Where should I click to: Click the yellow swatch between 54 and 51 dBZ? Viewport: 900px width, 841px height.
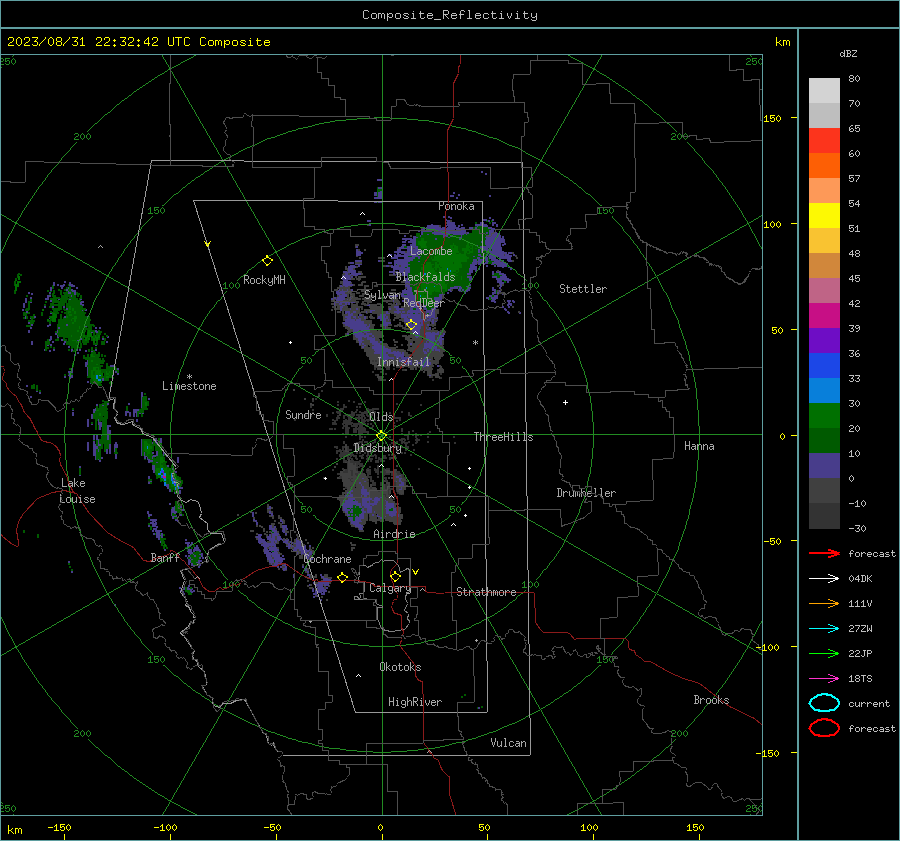[x=824, y=216]
